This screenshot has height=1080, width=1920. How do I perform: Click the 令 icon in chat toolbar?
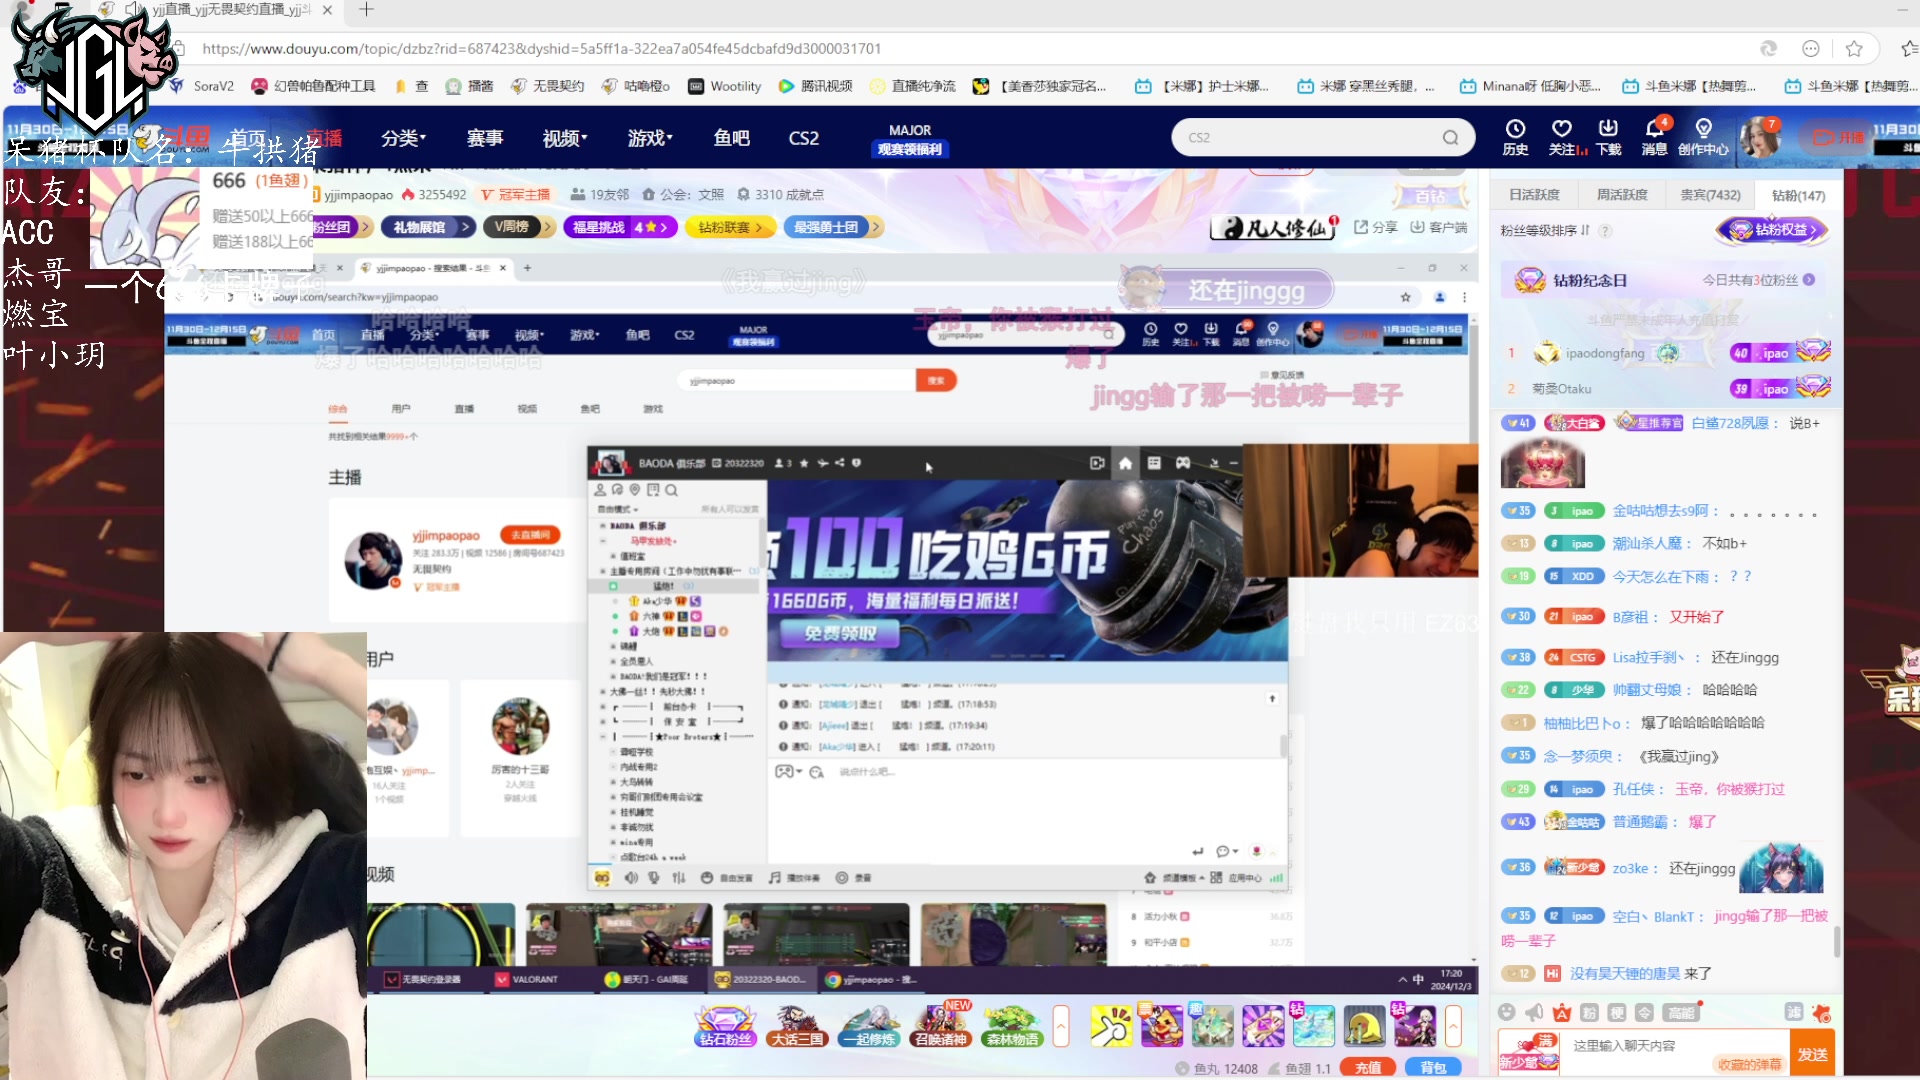click(1644, 1013)
